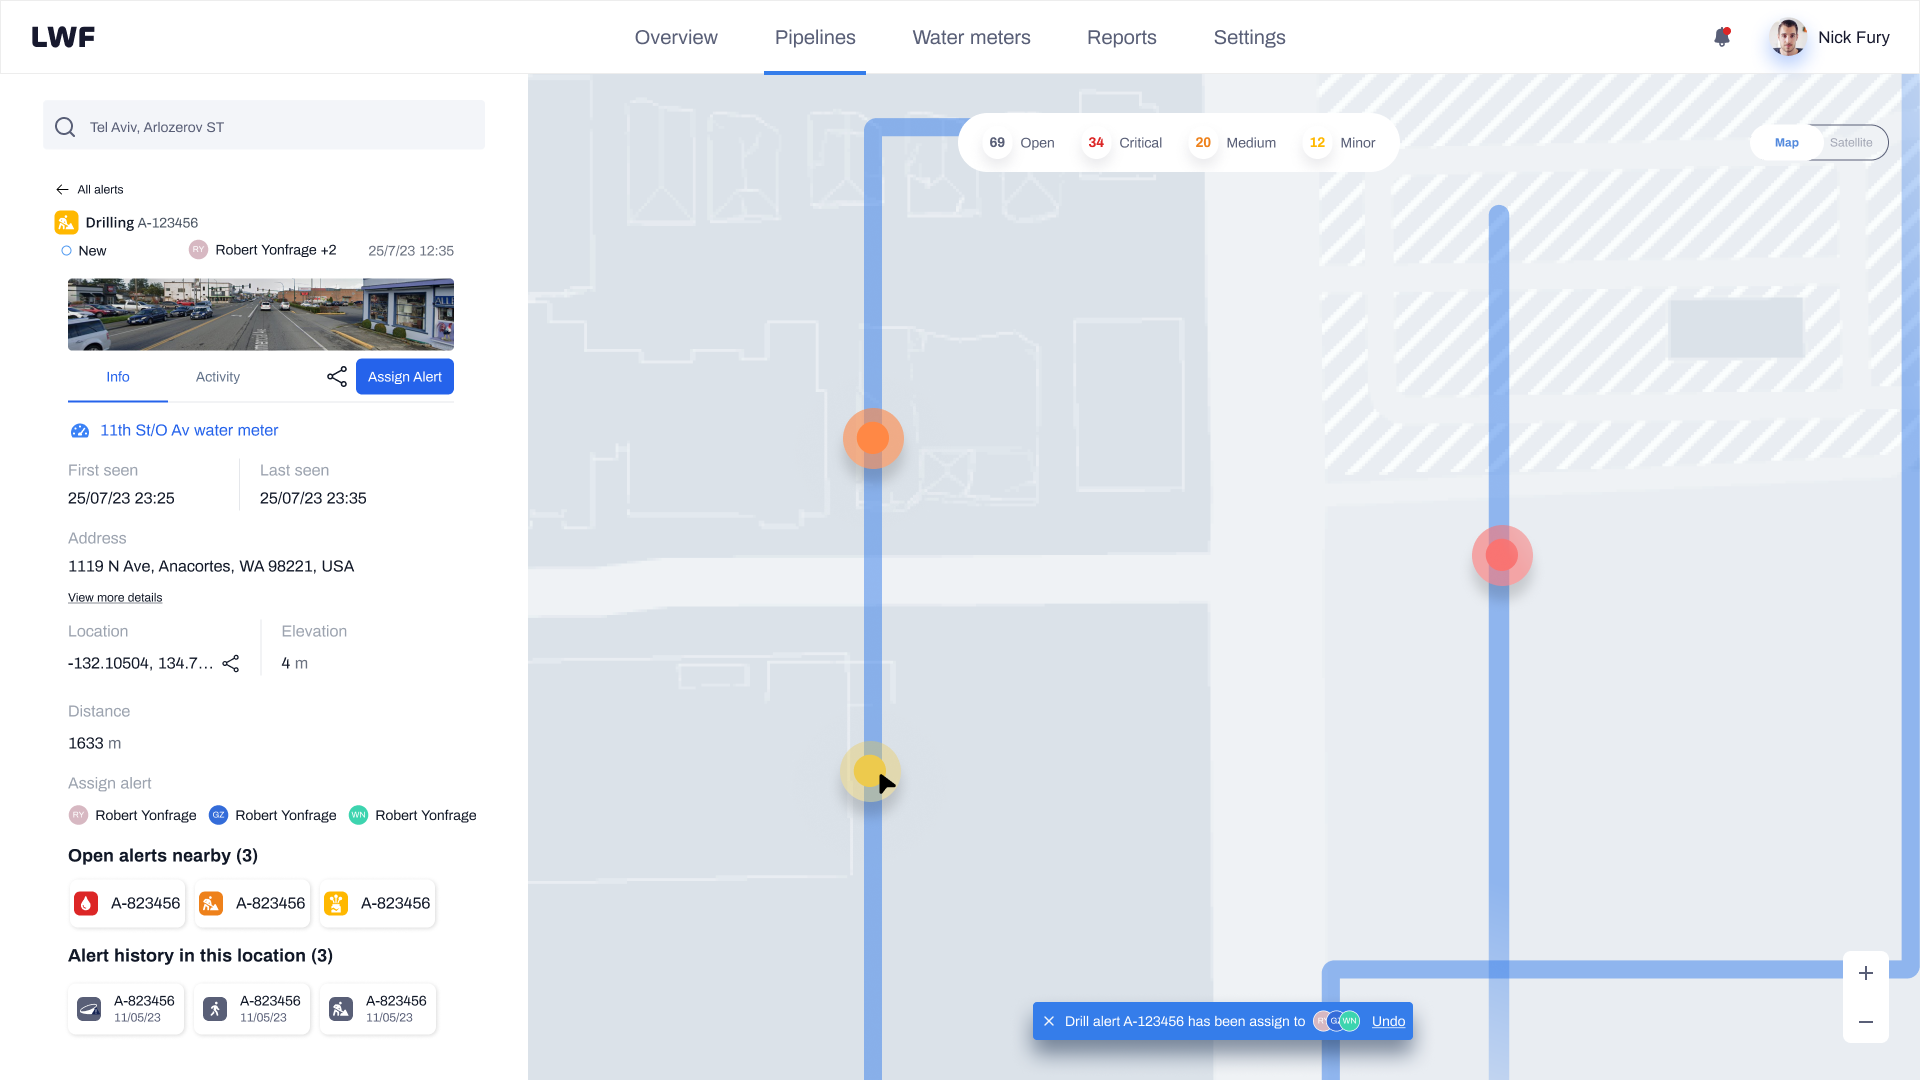This screenshot has height=1080, width=1920.
Task: Click the search field with Tel Aviv address
Action: [x=264, y=125]
